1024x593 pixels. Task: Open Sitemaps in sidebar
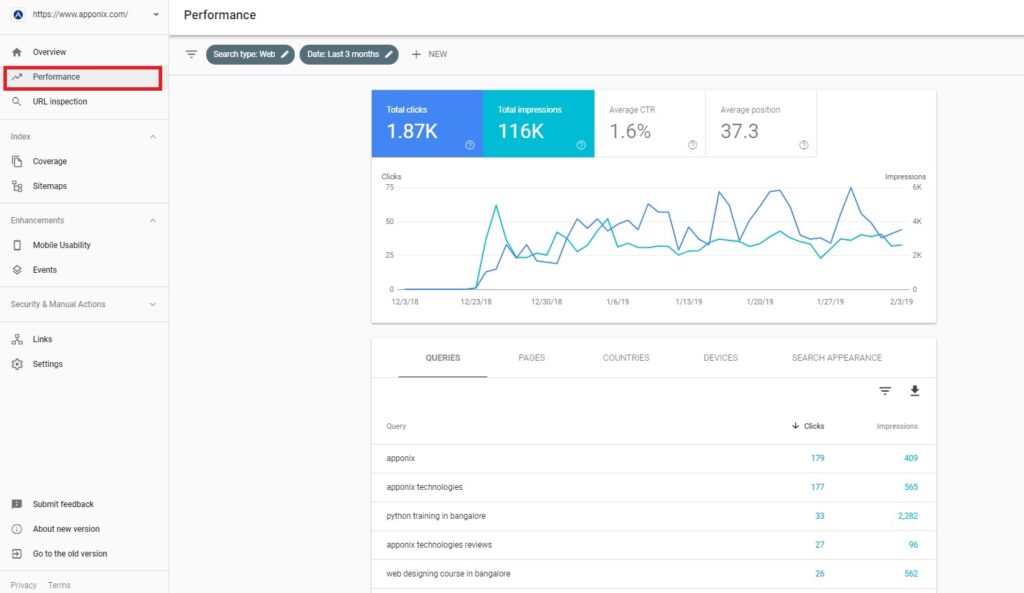coord(84,186)
